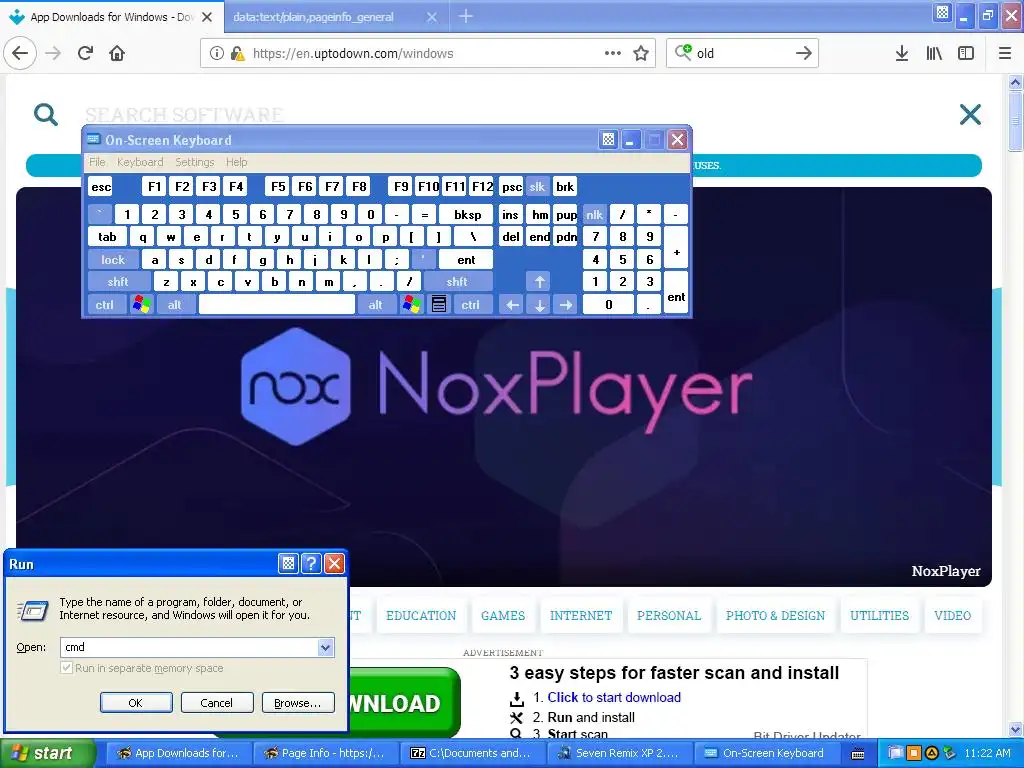This screenshot has width=1024, height=768.
Task: Click Browse... in the Run dialog
Action: (298, 703)
